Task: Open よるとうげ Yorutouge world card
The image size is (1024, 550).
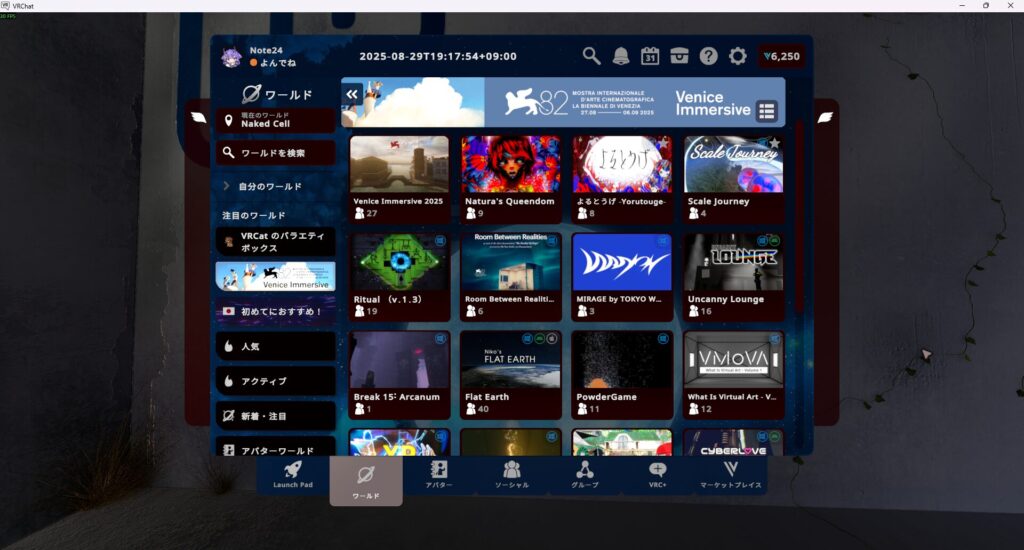Action: coord(622,179)
